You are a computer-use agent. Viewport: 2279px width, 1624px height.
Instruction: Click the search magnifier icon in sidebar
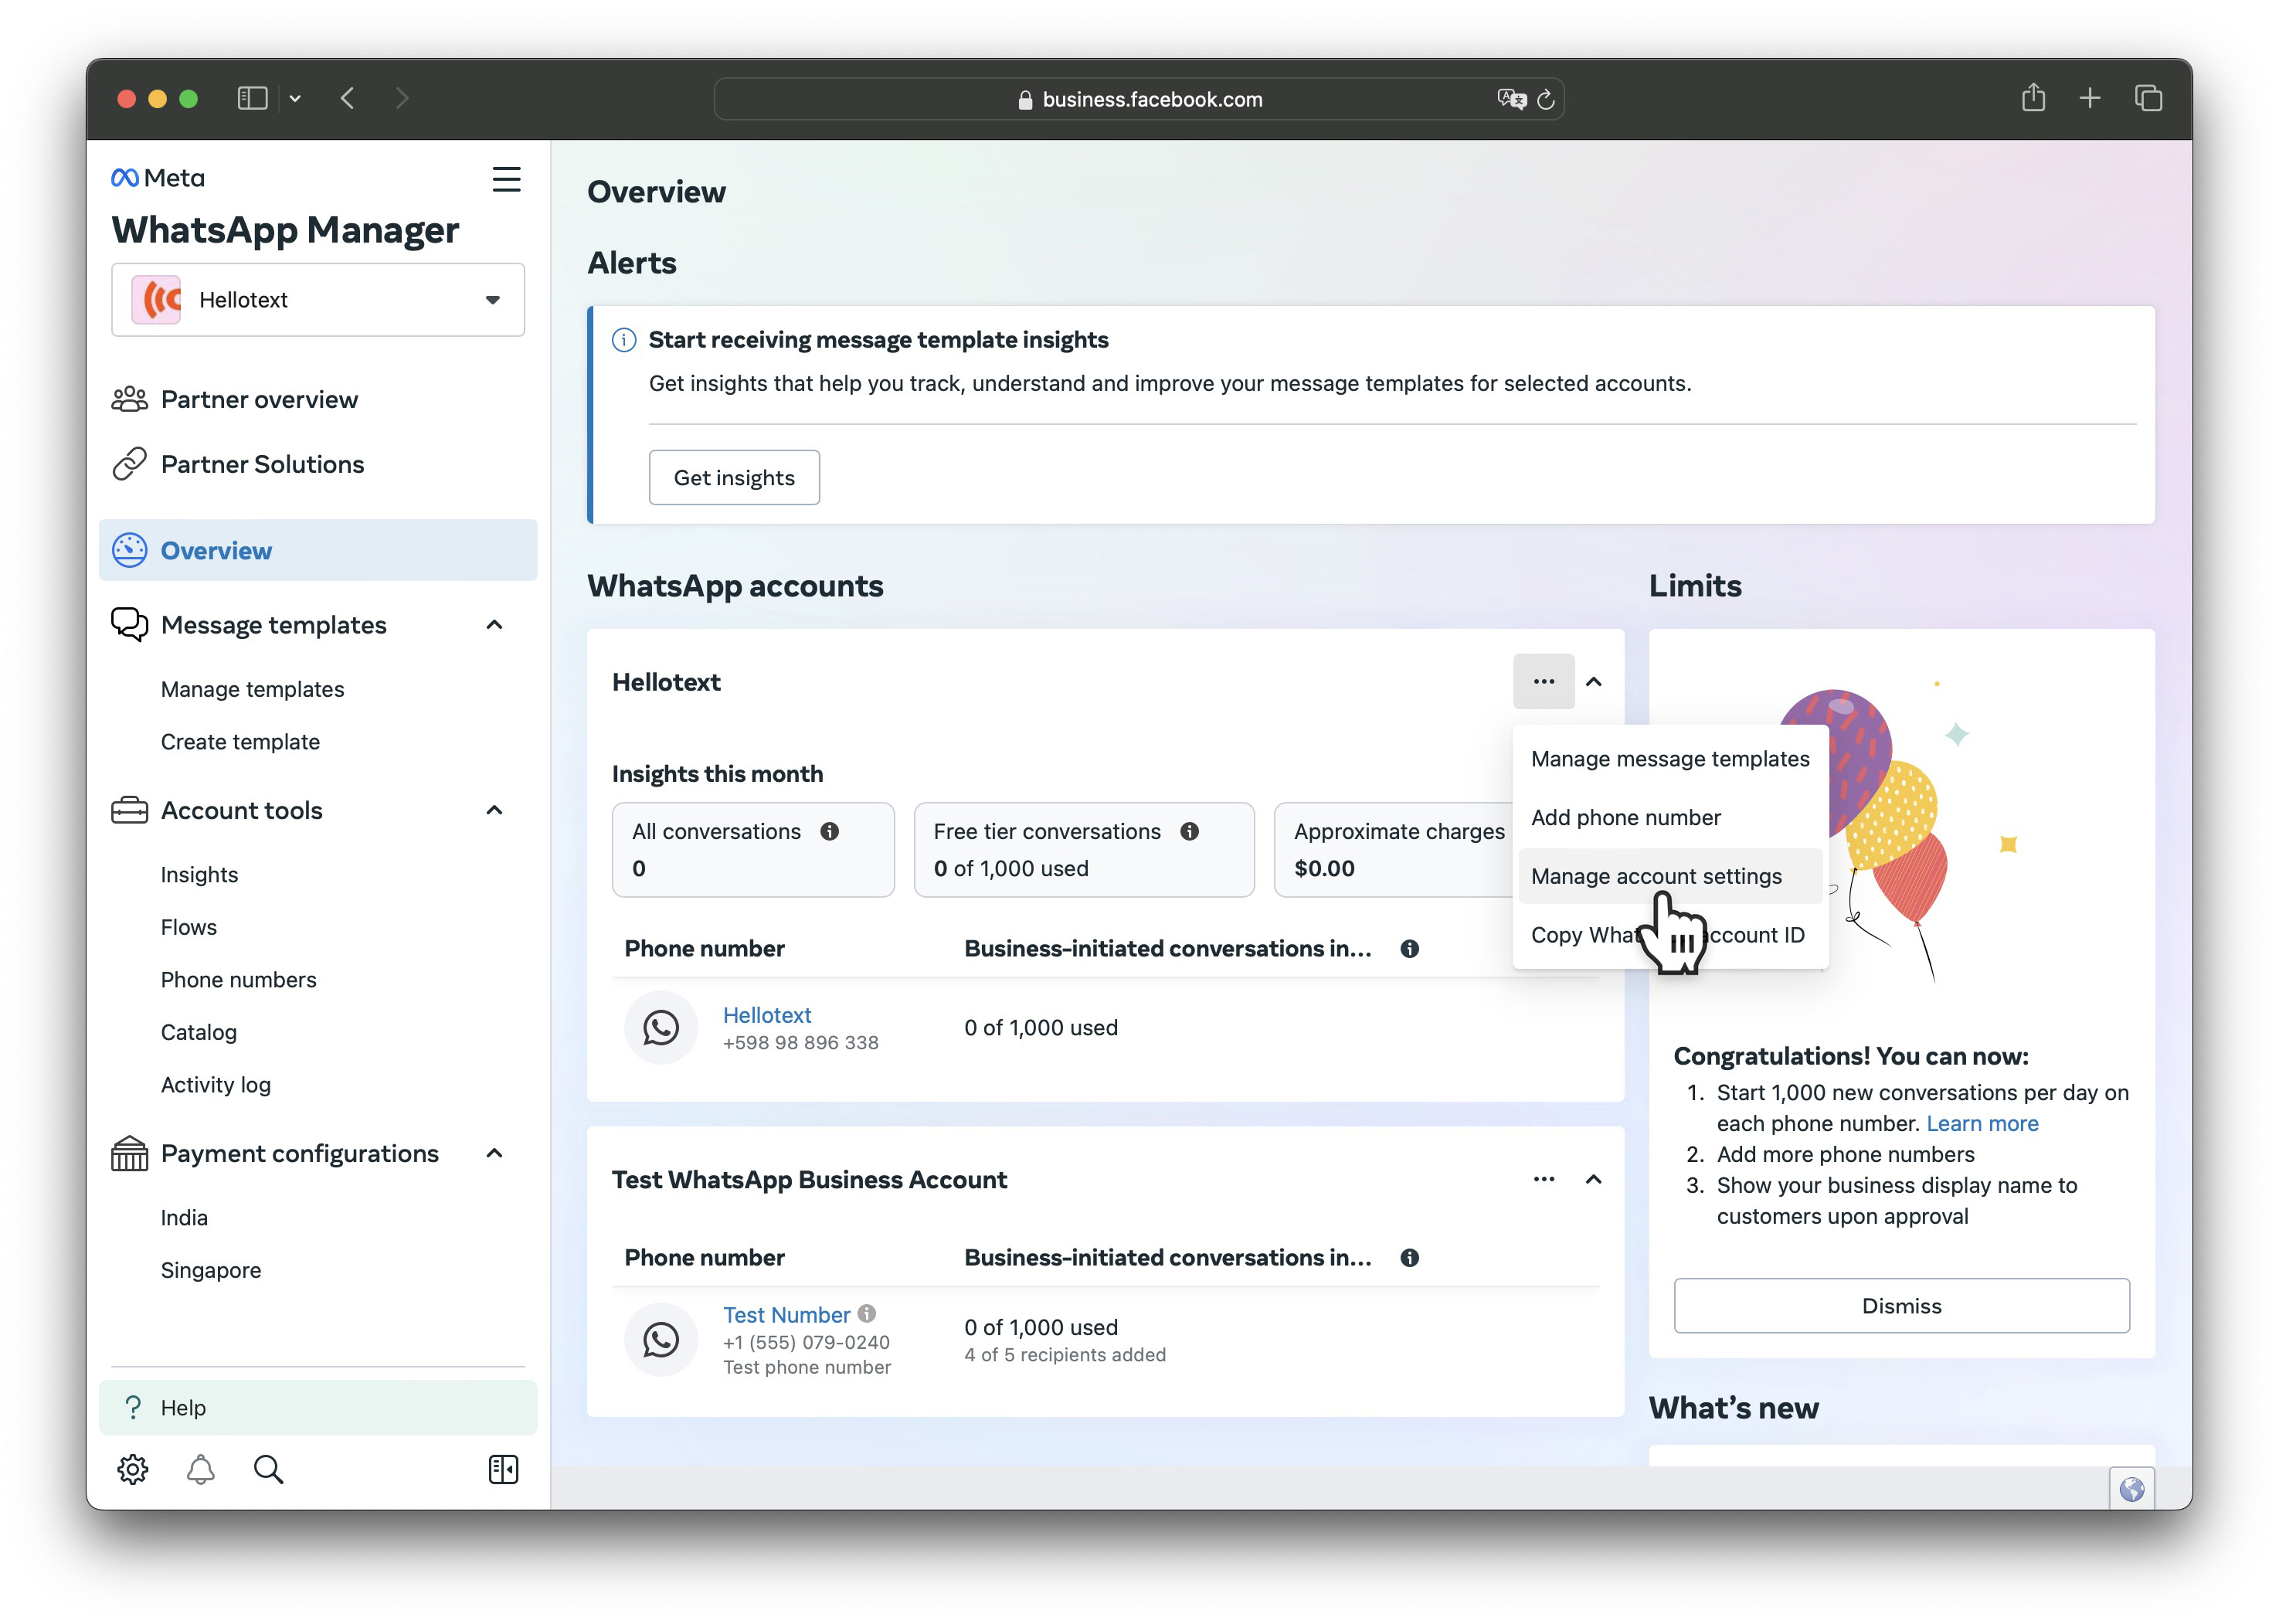[x=268, y=1469]
